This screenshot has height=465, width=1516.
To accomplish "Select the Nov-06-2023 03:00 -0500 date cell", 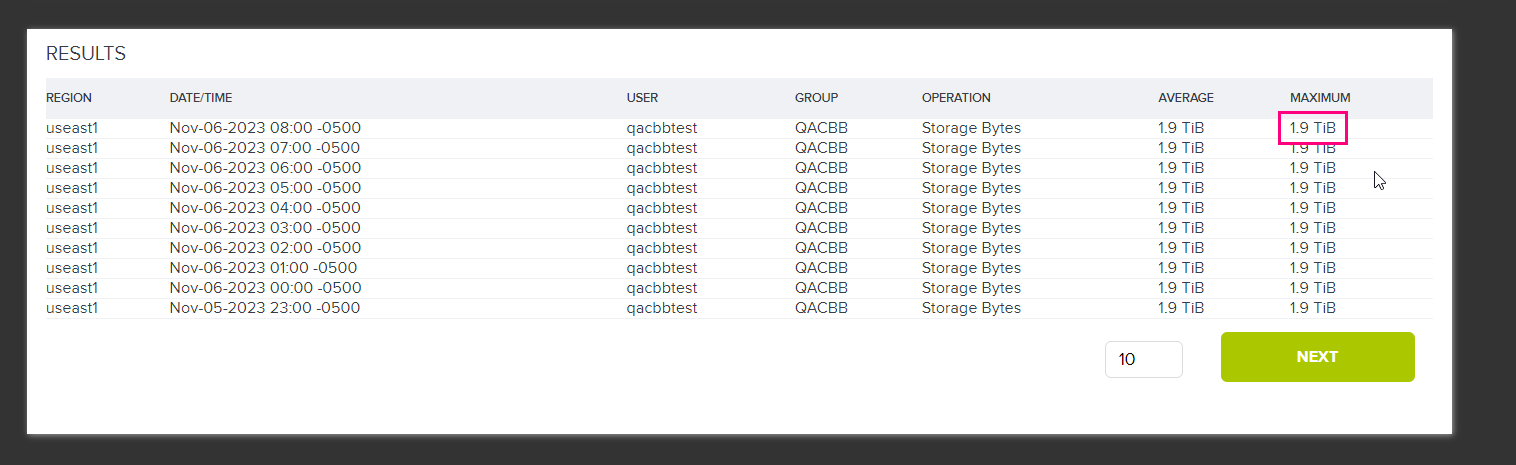I will (265, 228).
